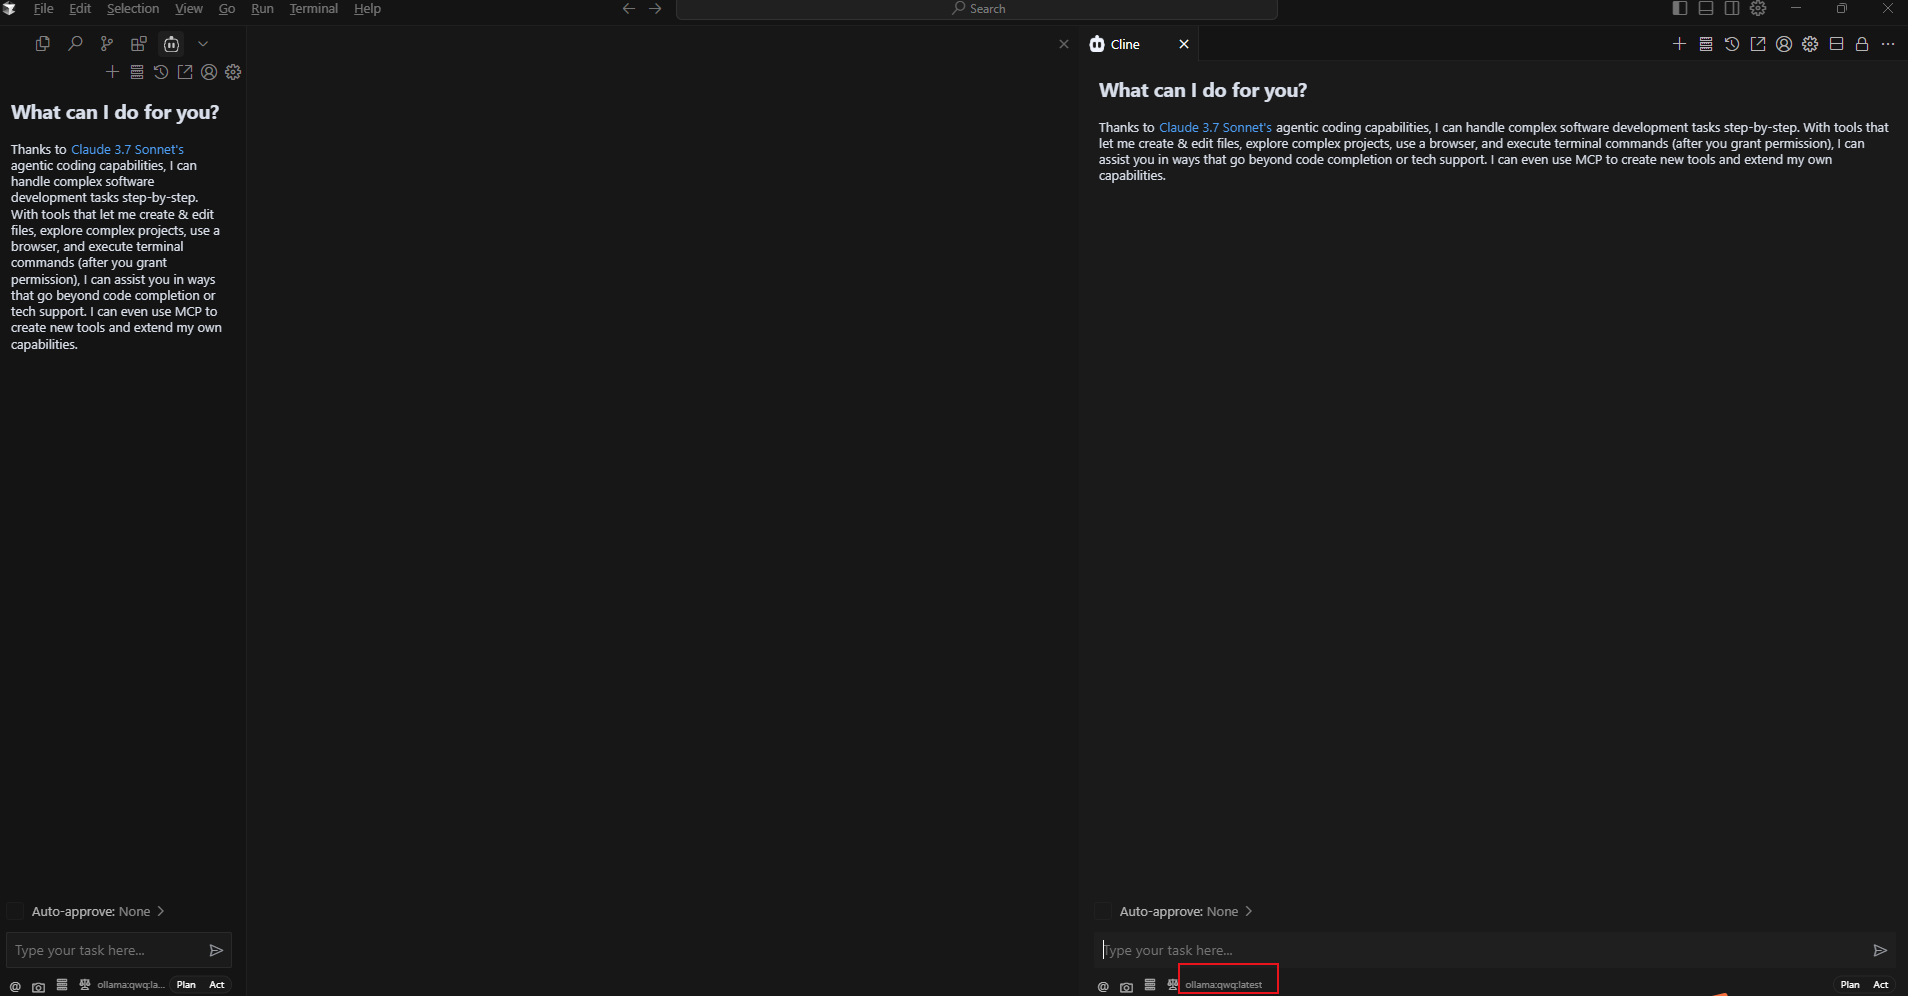1908x996 pixels.
Task: Click the @ mention icon in right panel
Action: click(x=1103, y=986)
